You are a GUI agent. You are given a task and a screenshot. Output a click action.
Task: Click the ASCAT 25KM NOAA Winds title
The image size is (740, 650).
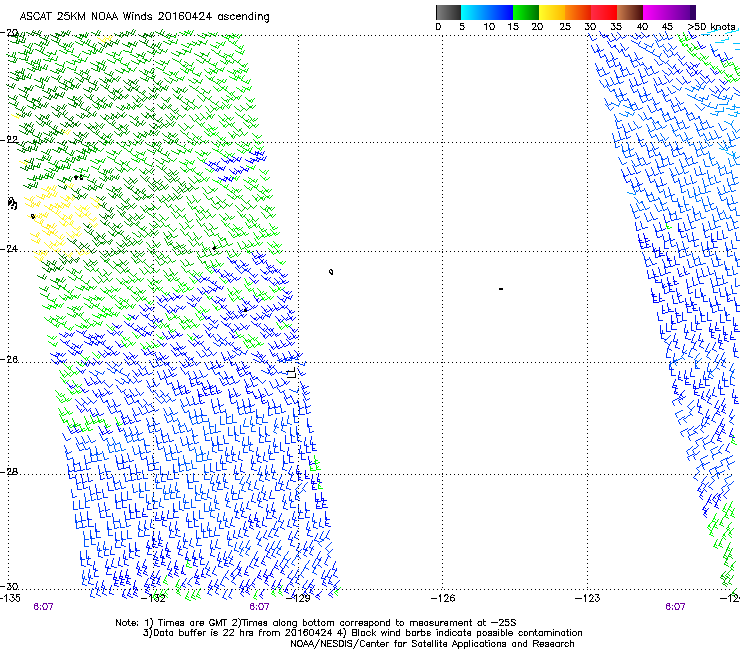click(144, 17)
